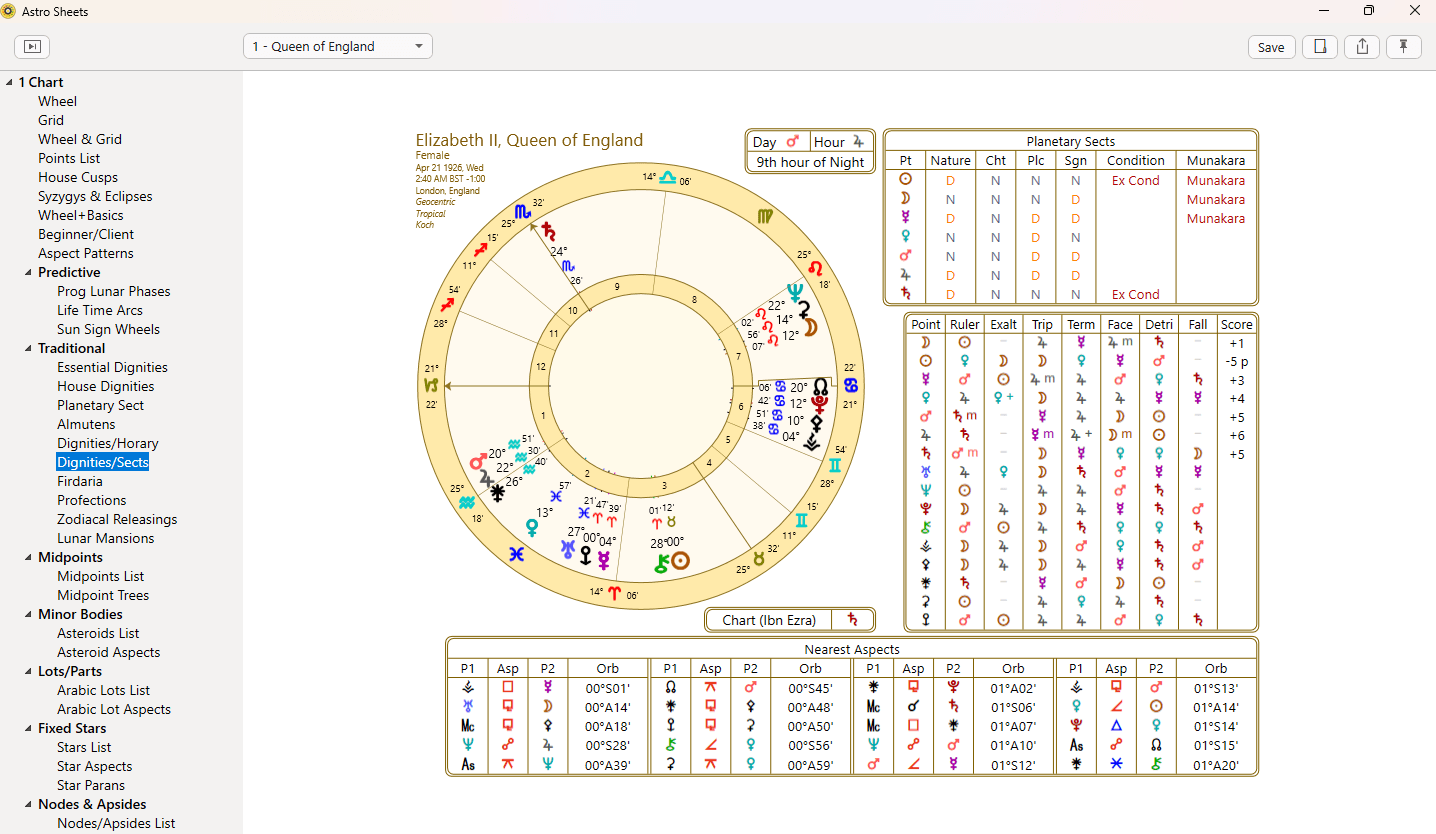
Task: Click the Chart (Ibn Ezra) label
Action: pyautogui.click(x=769, y=620)
